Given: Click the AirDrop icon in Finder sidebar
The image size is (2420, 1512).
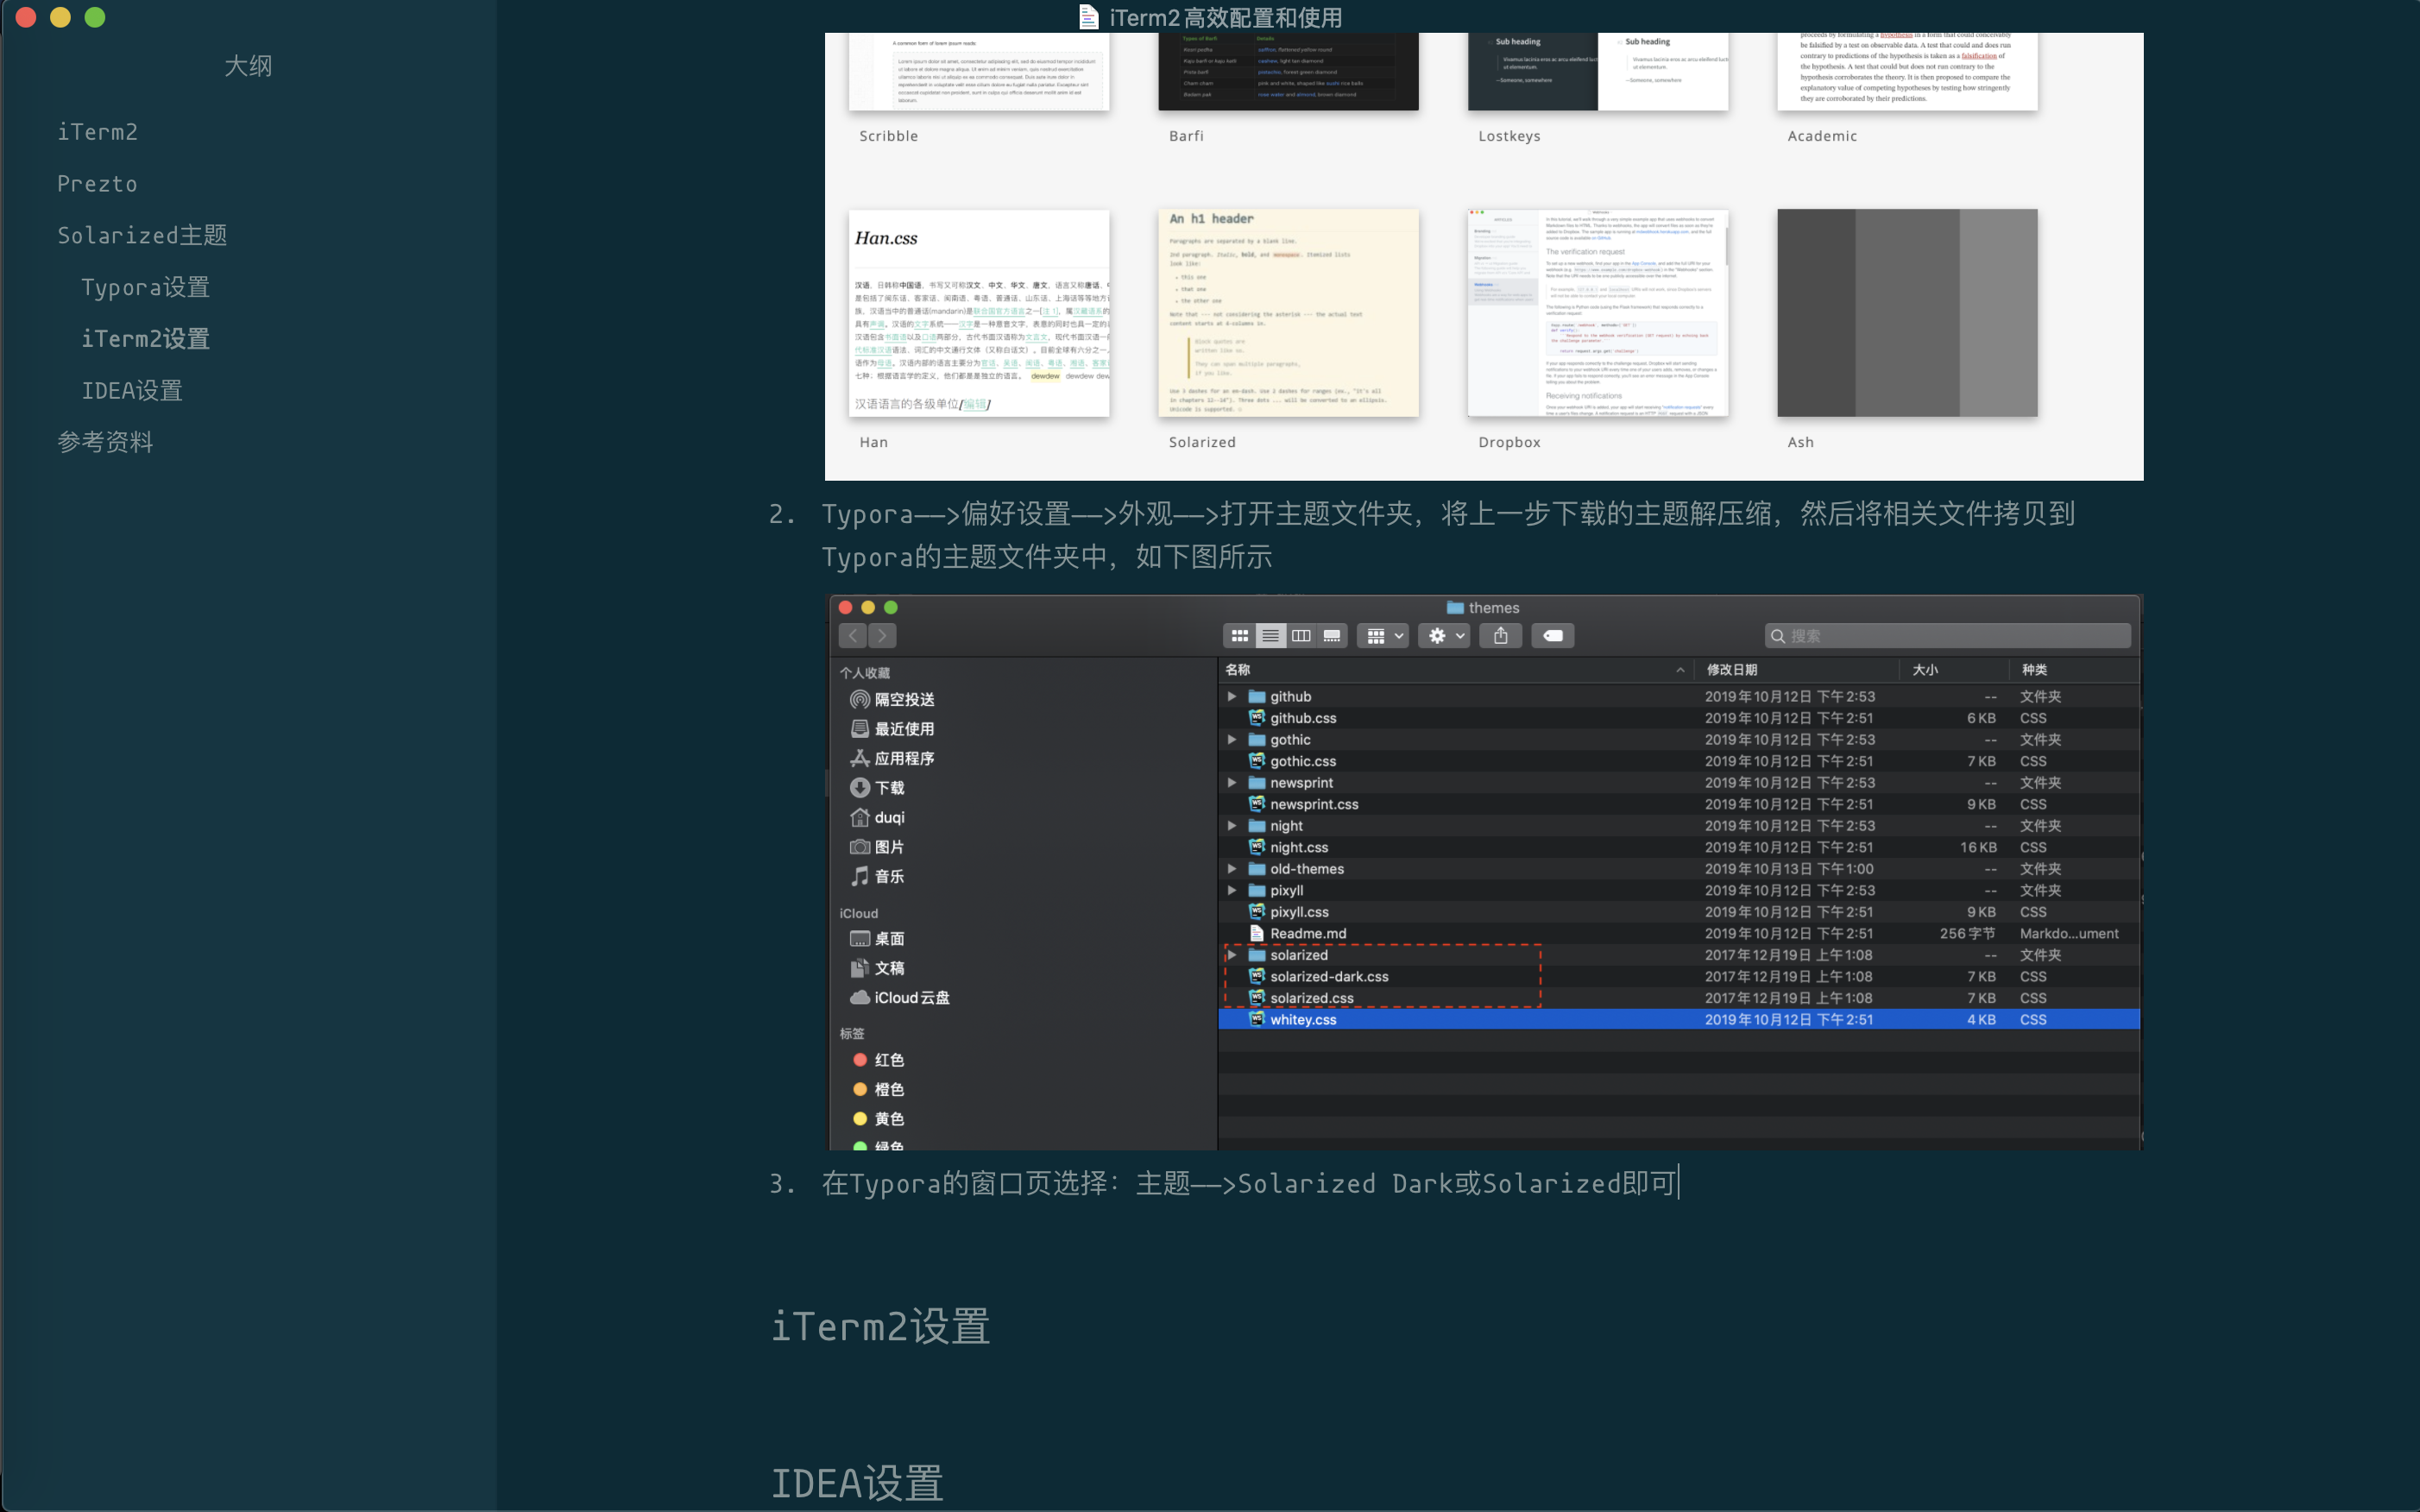Looking at the screenshot, I should click(859, 700).
